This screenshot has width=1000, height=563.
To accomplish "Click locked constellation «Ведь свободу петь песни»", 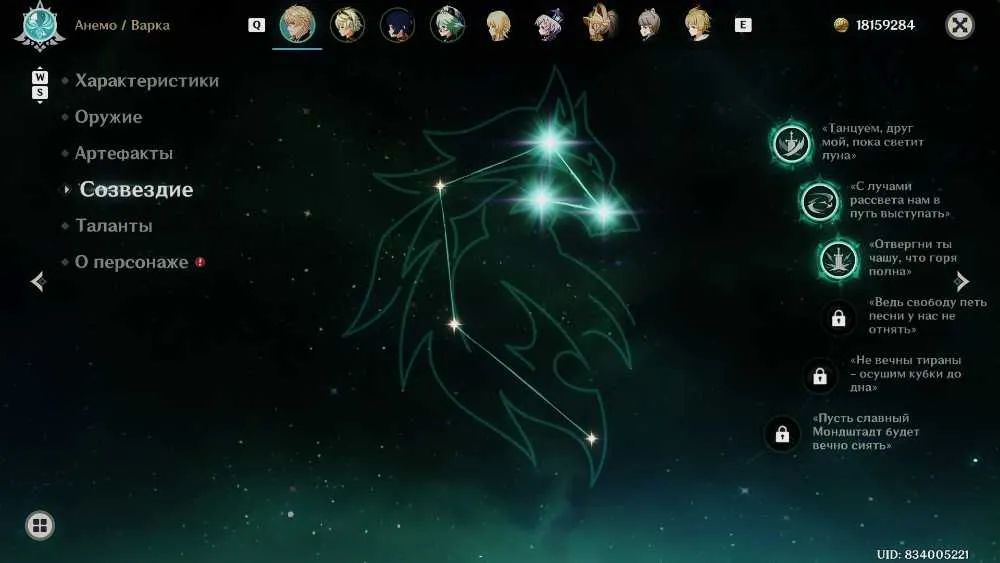I will pyautogui.click(x=838, y=318).
